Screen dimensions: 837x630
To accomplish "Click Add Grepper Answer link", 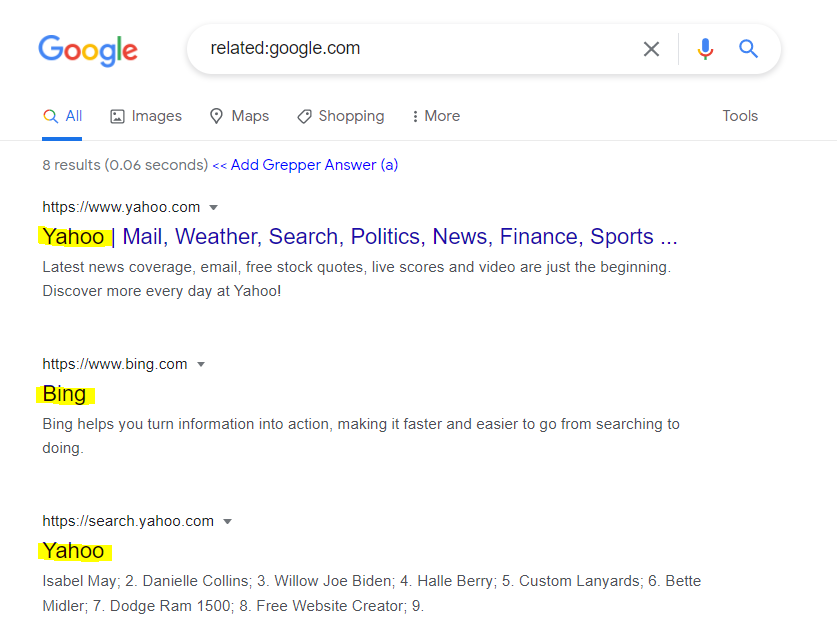I will (x=305, y=165).
